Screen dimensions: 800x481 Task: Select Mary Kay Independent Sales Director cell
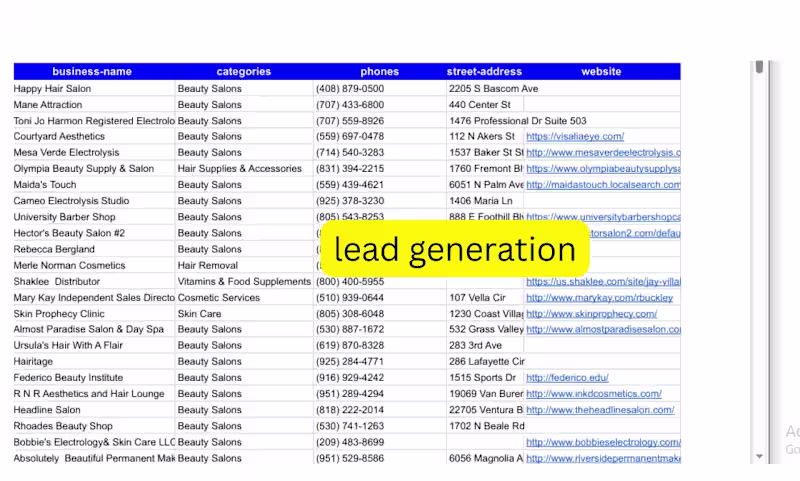point(94,298)
